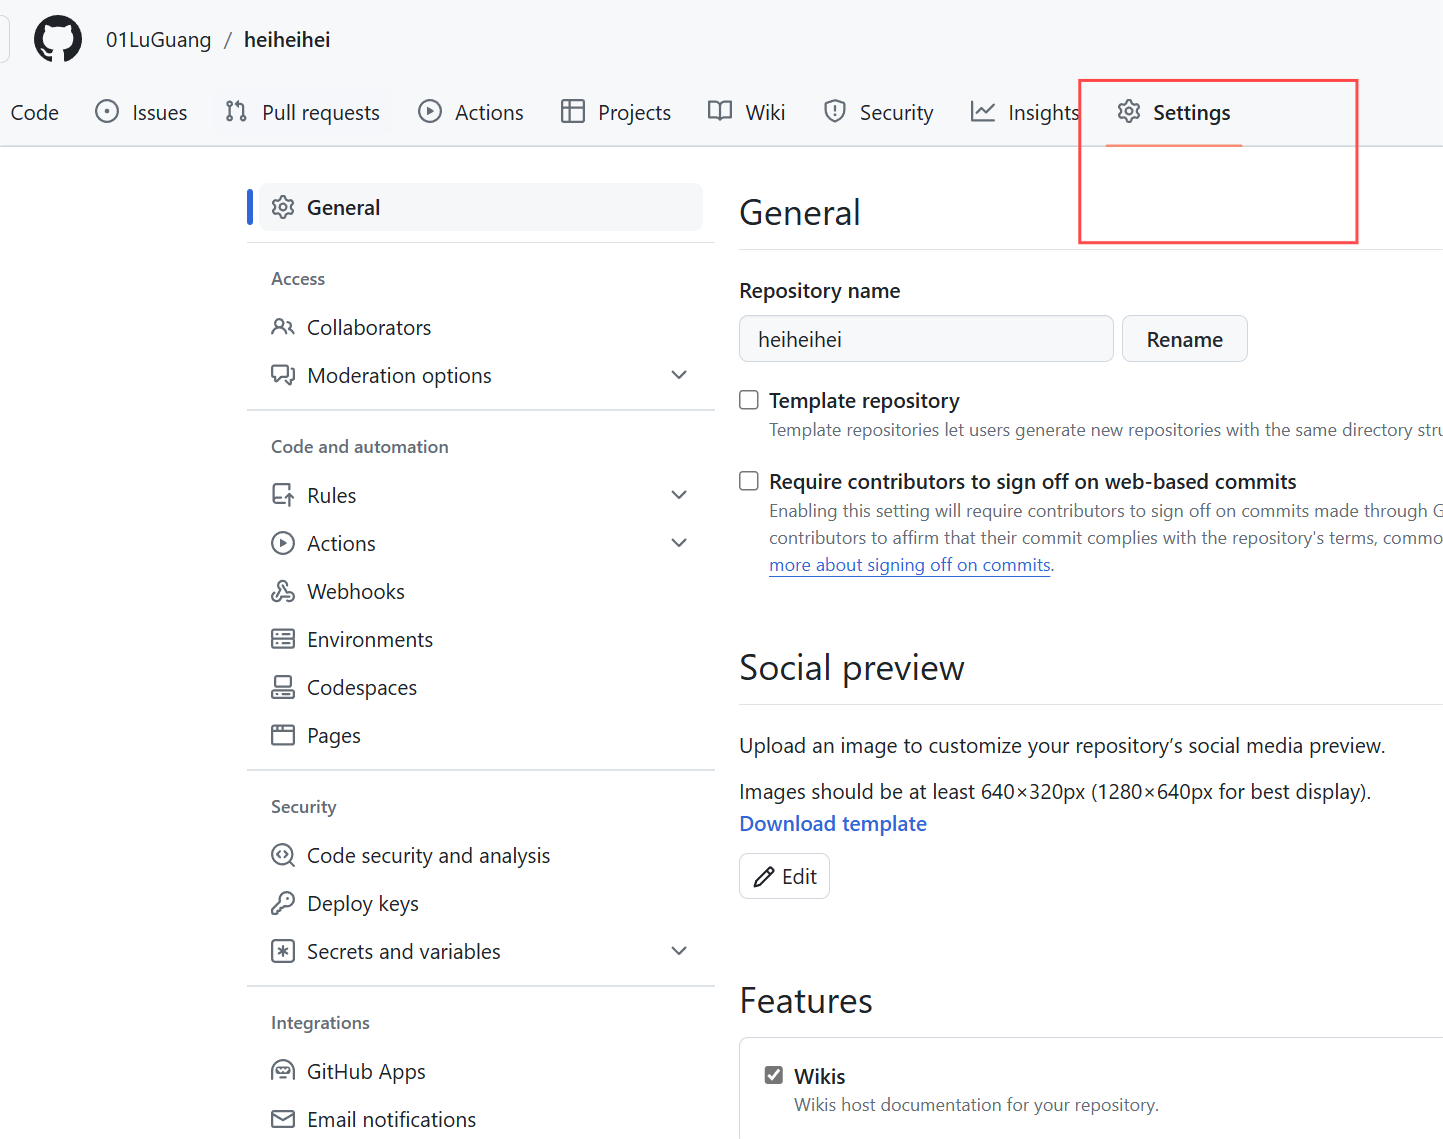Viewport: 1443px width, 1139px height.
Task: Click the Deploy keys key icon
Action: click(283, 903)
